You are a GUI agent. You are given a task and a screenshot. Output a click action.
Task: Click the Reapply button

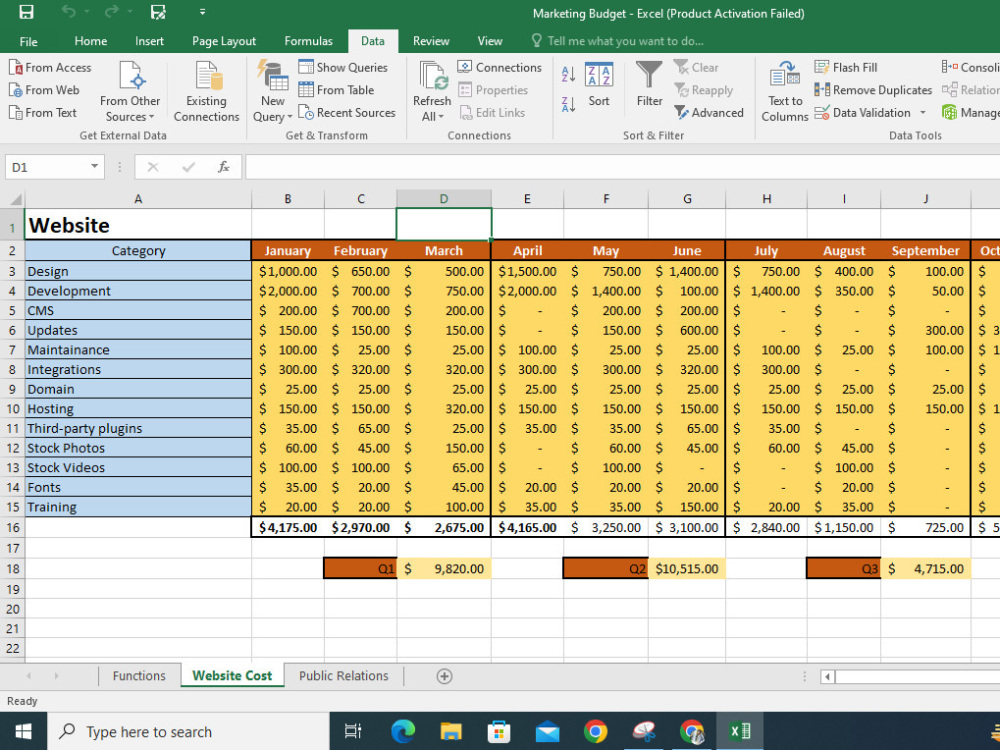click(x=705, y=90)
